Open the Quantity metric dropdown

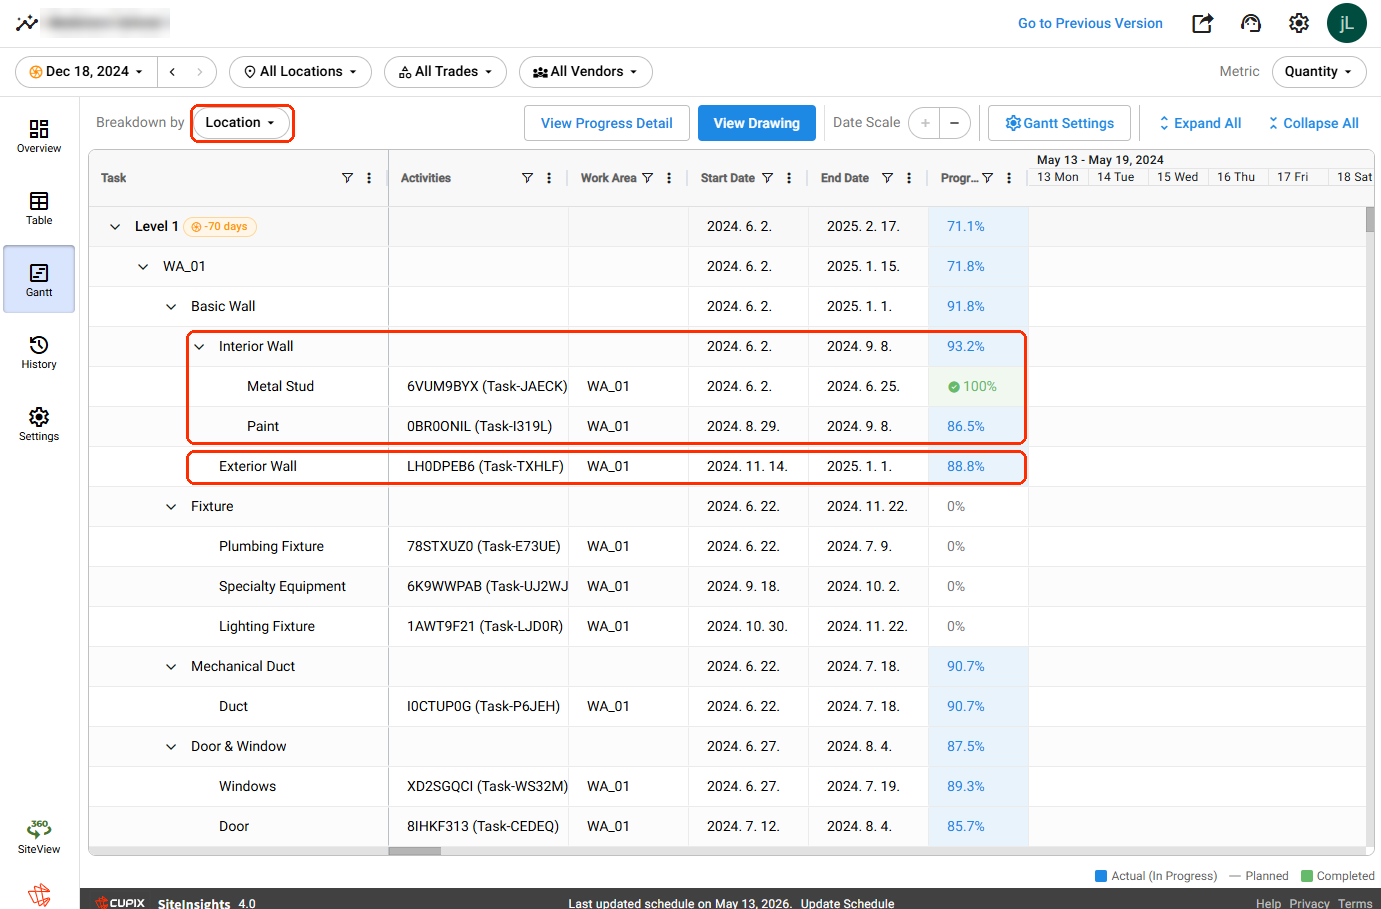coord(1318,72)
